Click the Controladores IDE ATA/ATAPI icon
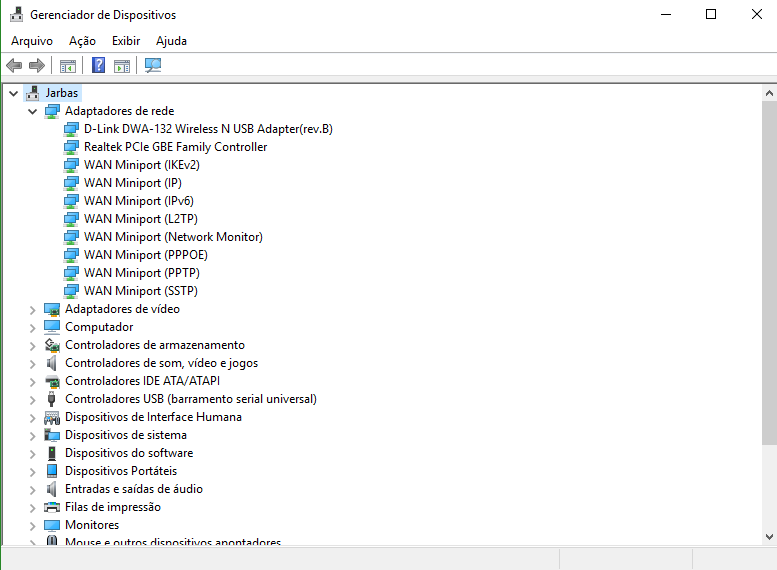The image size is (777, 570). (x=52, y=381)
